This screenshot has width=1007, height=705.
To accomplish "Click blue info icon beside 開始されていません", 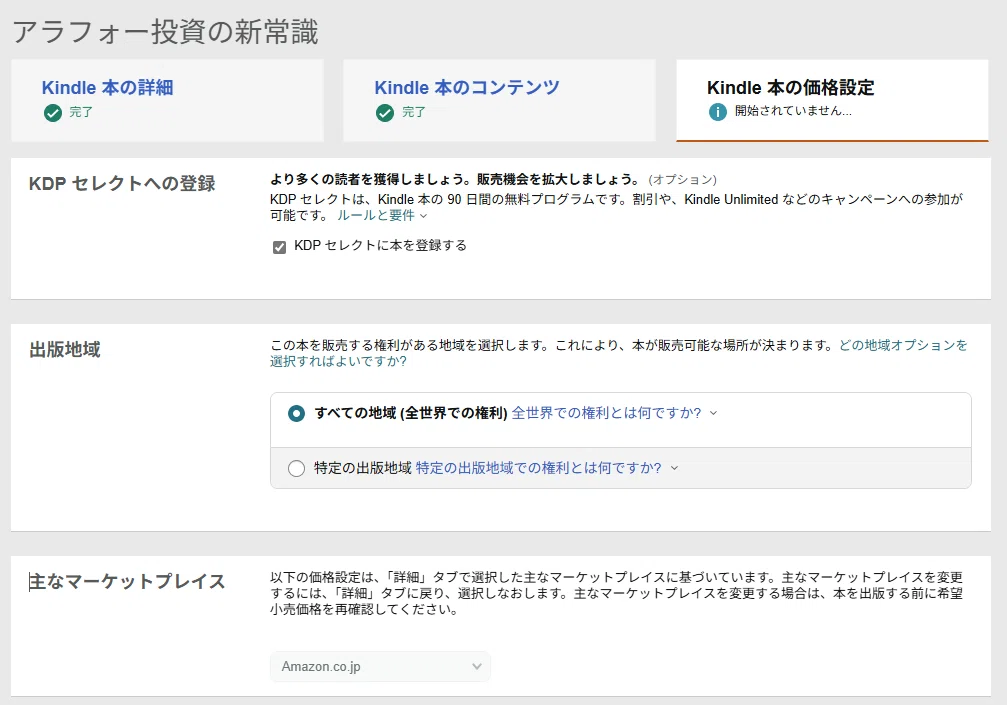I will point(717,112).
